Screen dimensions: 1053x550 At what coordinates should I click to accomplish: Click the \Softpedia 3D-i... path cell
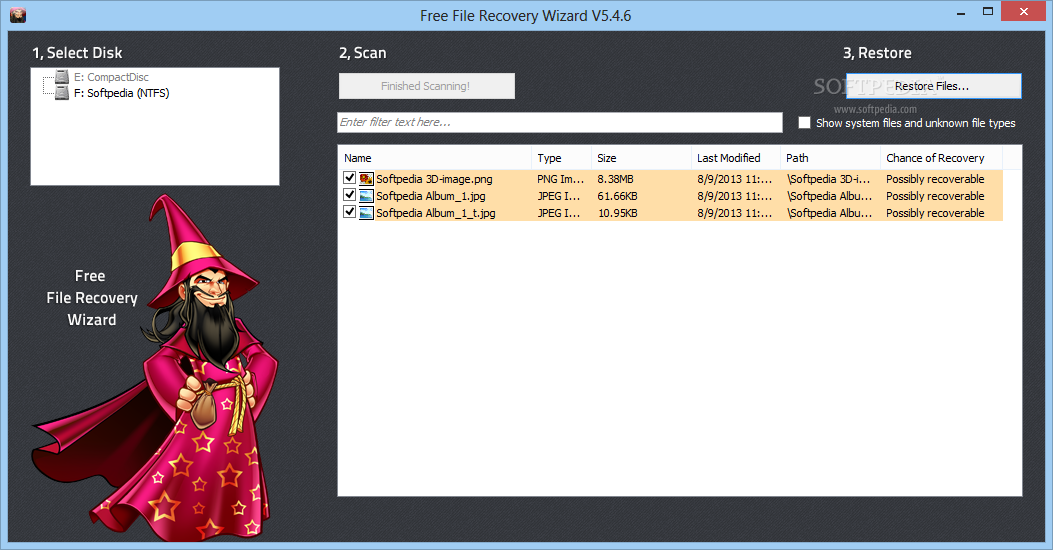tap(829, 179)
